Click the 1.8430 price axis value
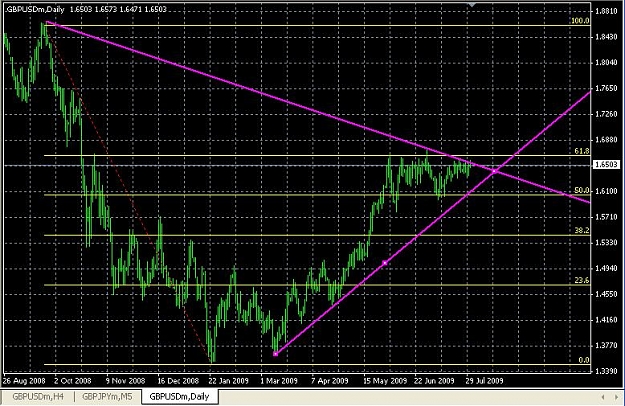 click(x=606, y=37)
